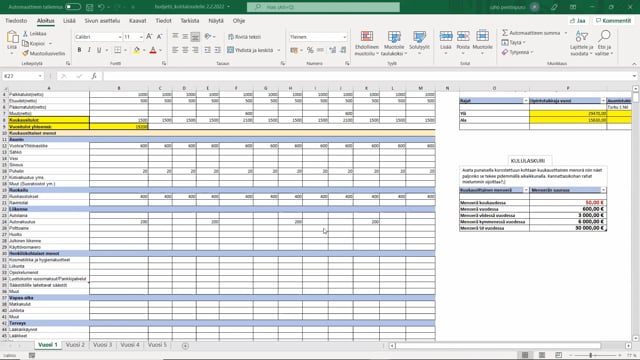Click the Jaa share button
Viewport: 640px width, 360px height.
pos(578,20)
